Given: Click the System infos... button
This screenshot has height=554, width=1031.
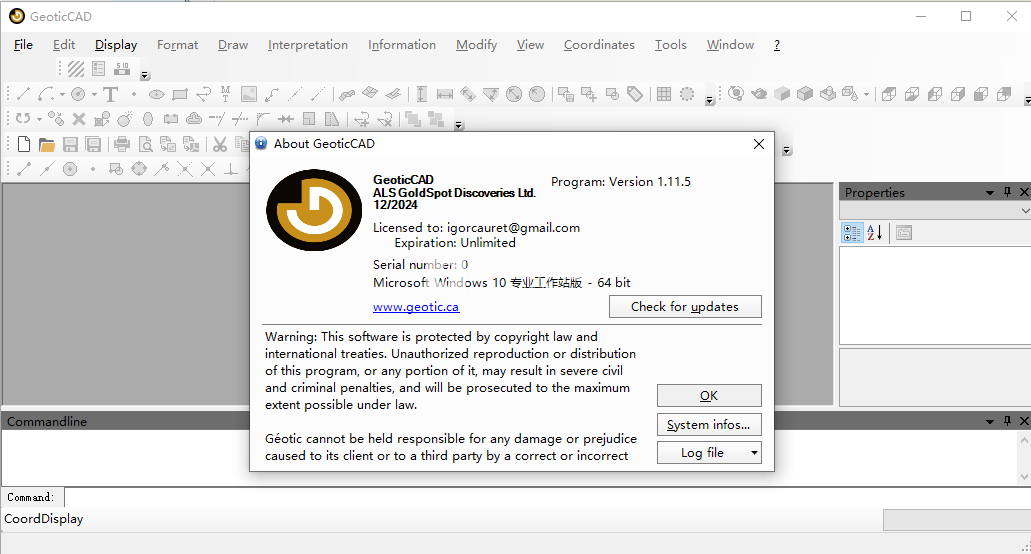Looking at the screenshot, I should coord(709,425).
